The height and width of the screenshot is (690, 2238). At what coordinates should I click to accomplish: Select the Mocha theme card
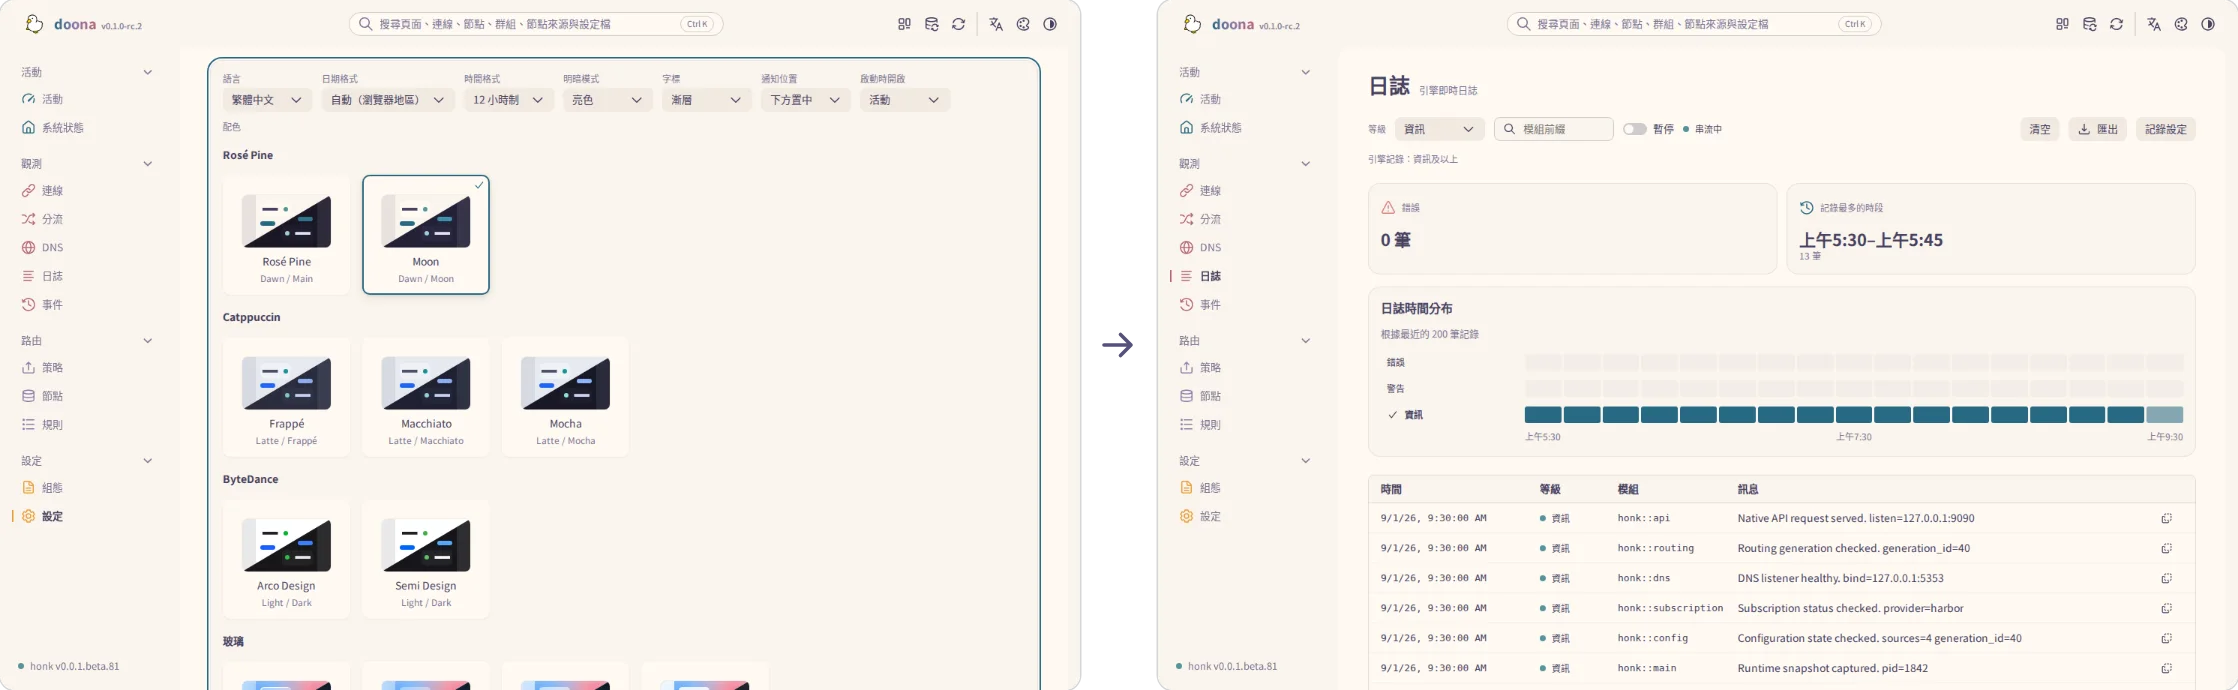pos(566,397)
